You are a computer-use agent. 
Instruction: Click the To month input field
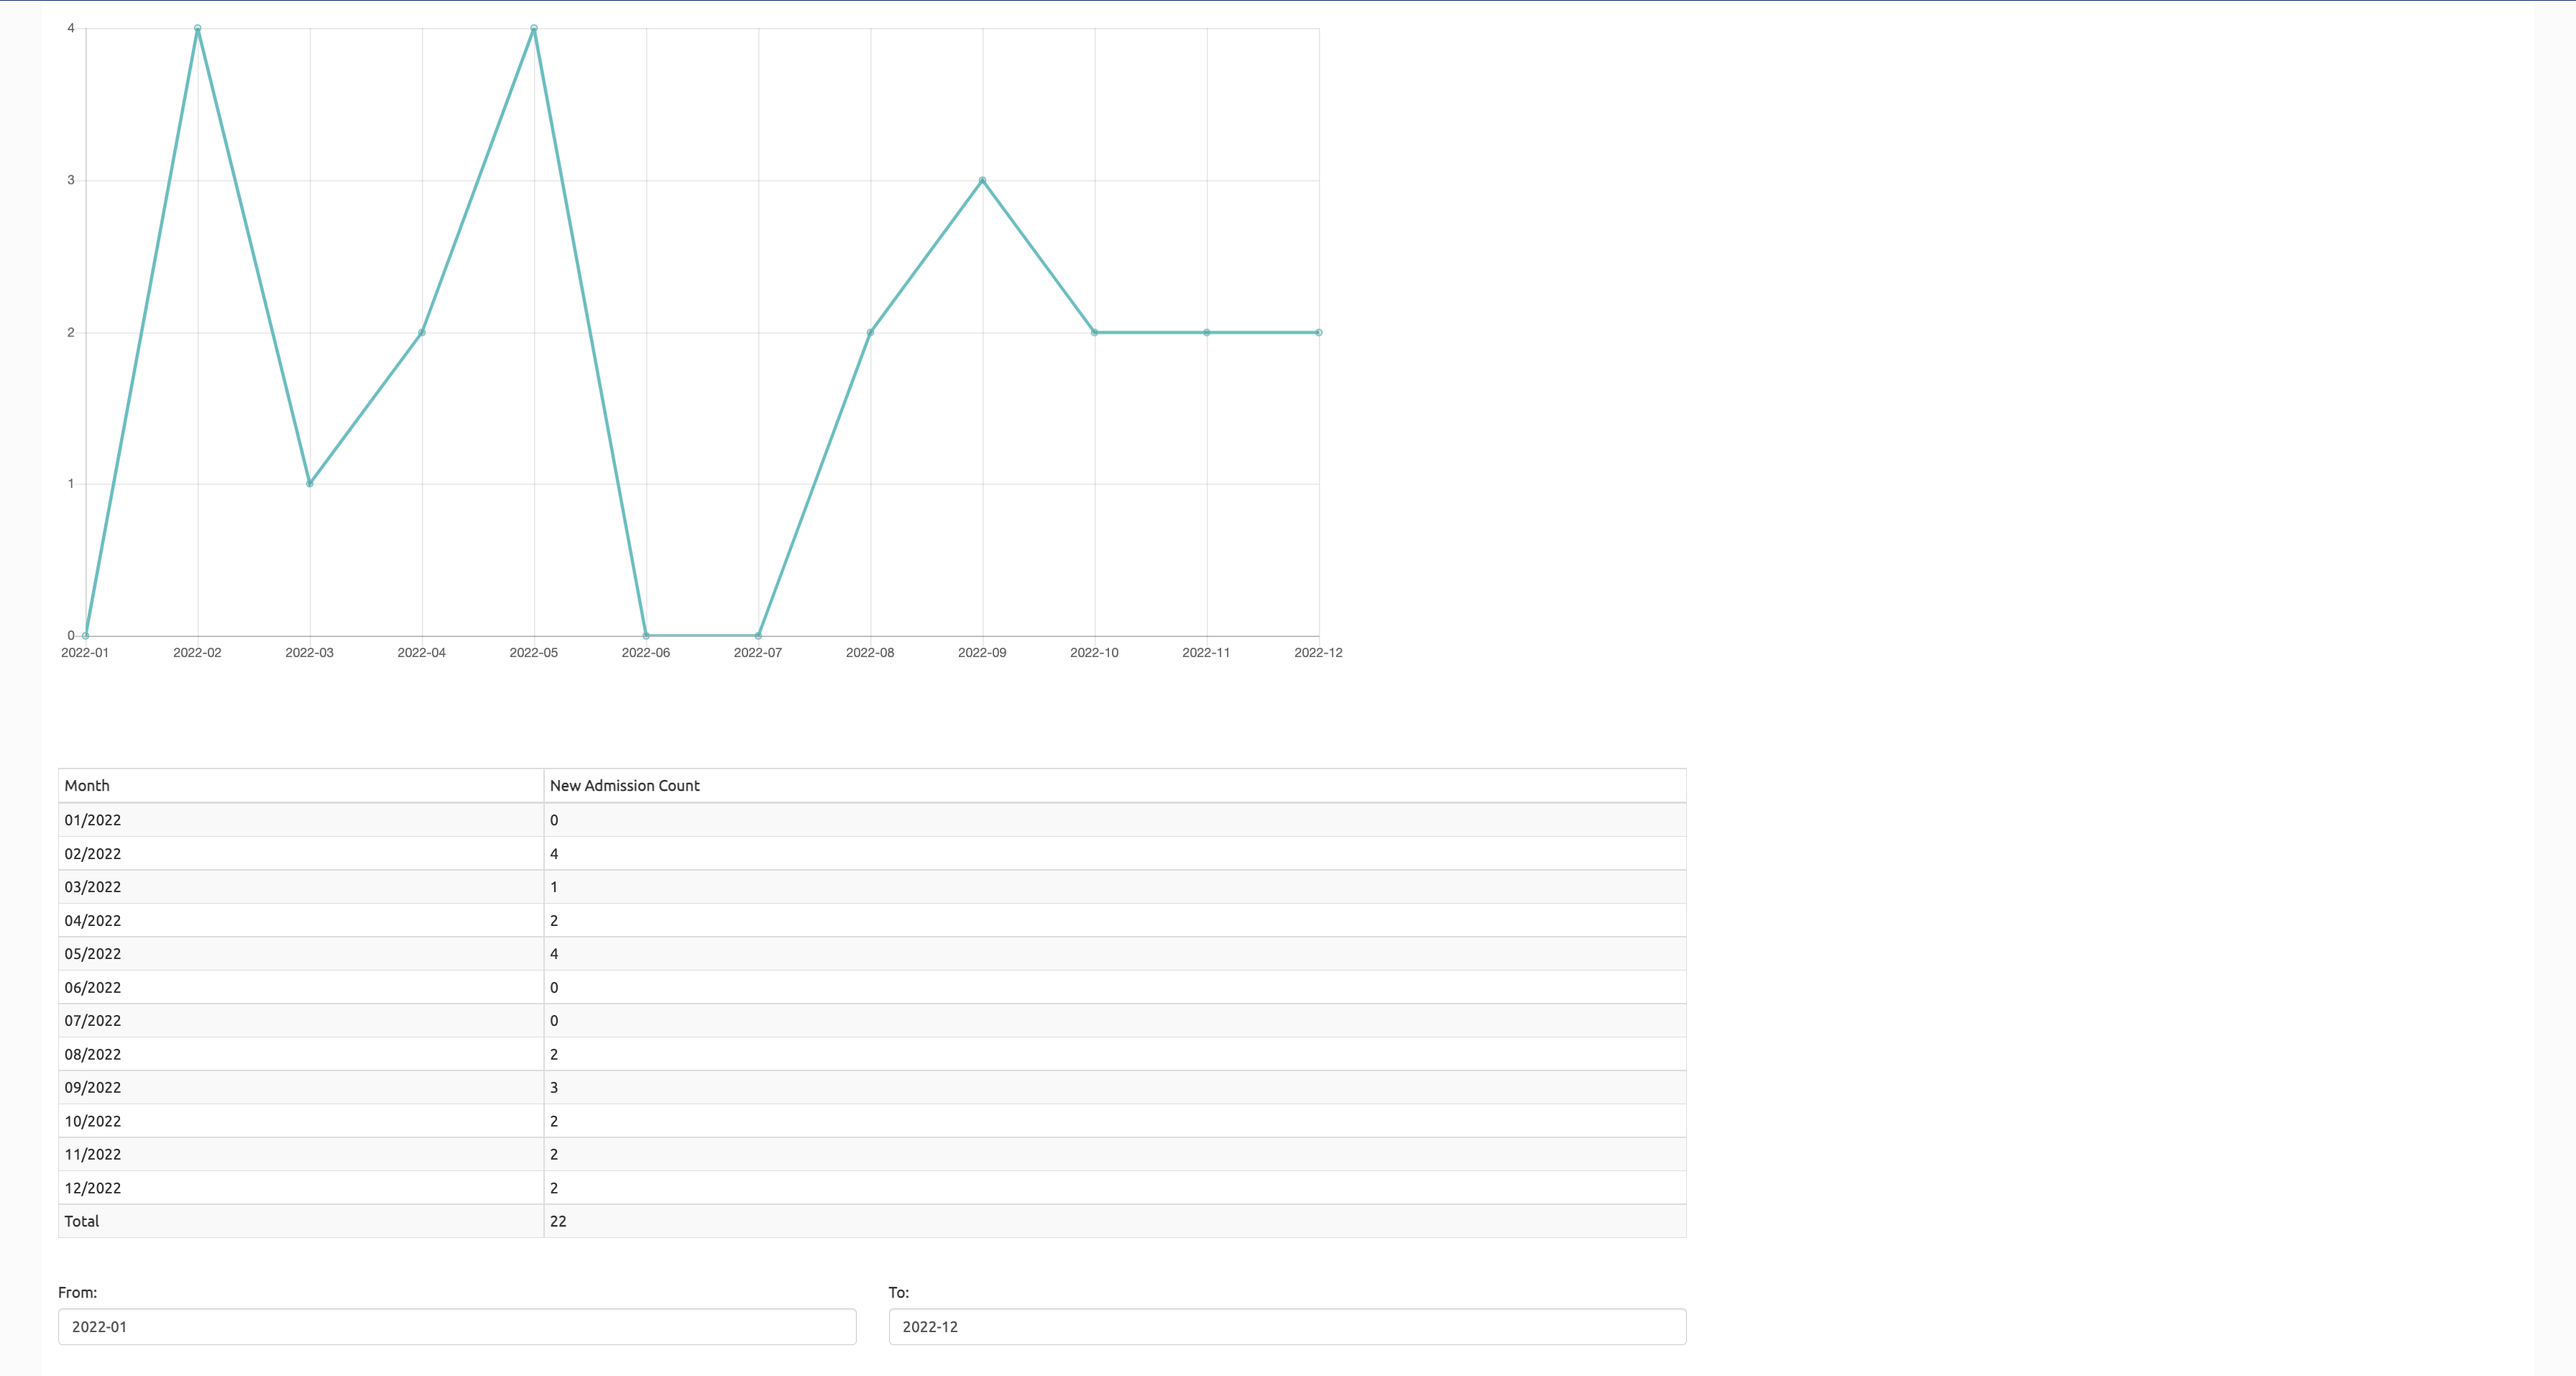(1286, 1326)
